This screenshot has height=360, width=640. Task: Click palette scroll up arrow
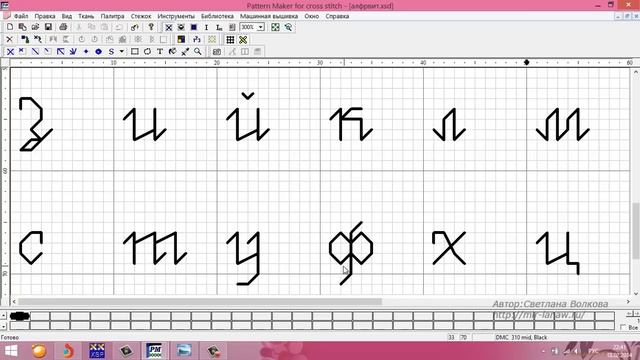(3, 316)
